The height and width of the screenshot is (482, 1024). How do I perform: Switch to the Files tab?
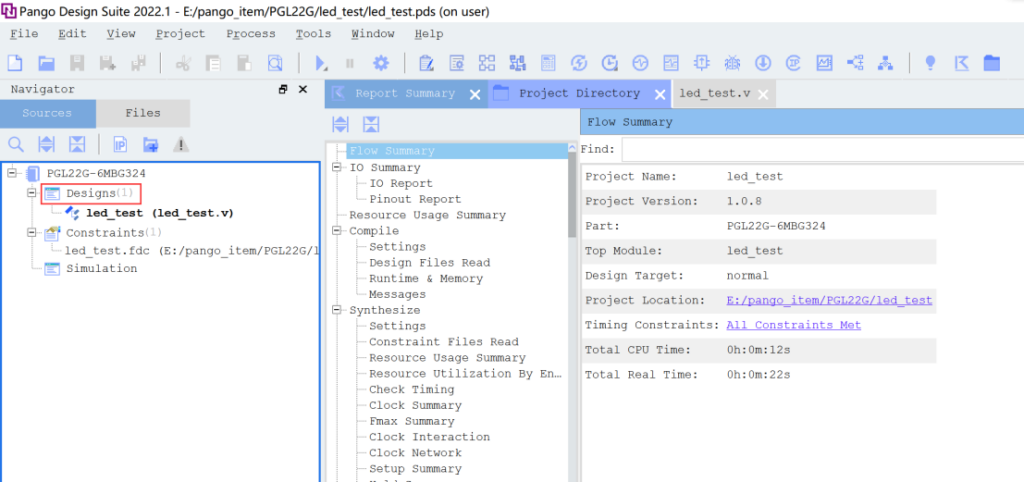tap(143, 113)
